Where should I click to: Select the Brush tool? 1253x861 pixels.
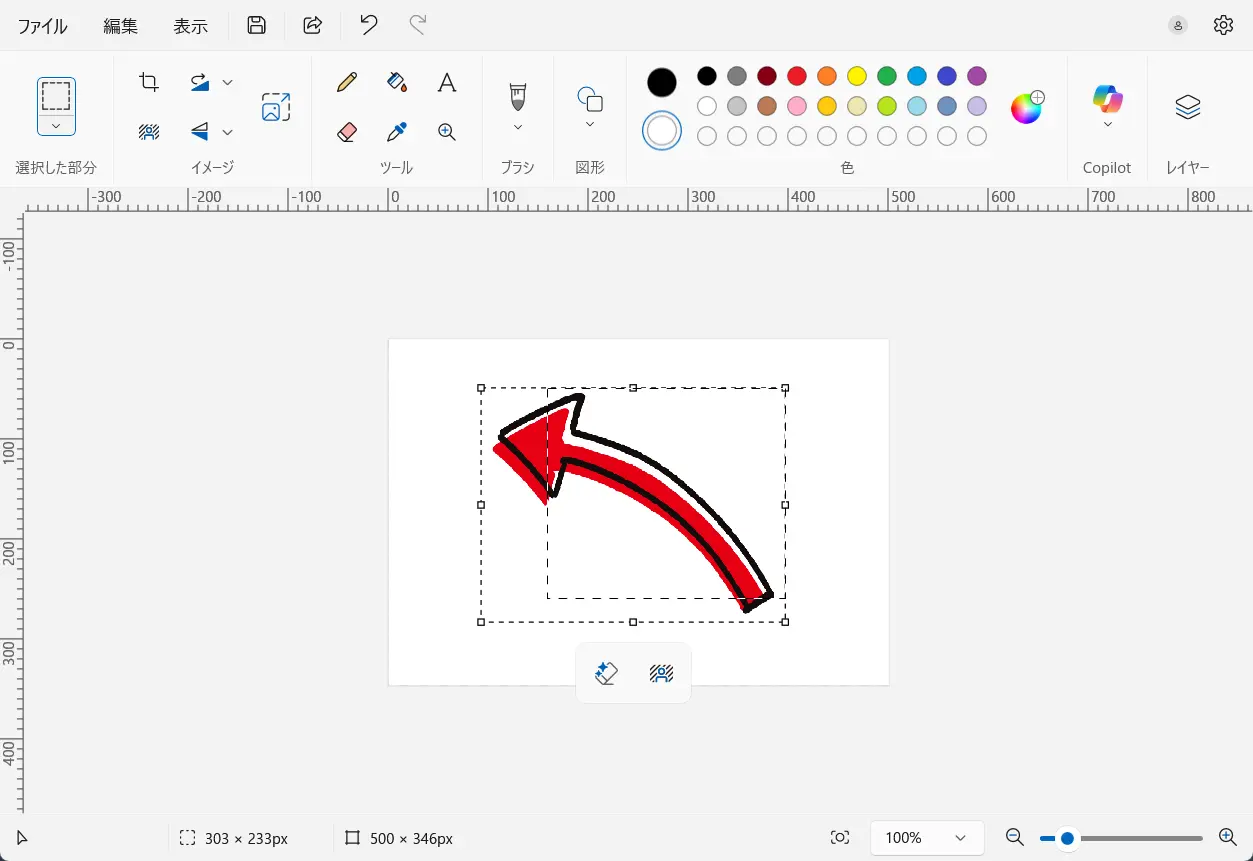[517, 96]
